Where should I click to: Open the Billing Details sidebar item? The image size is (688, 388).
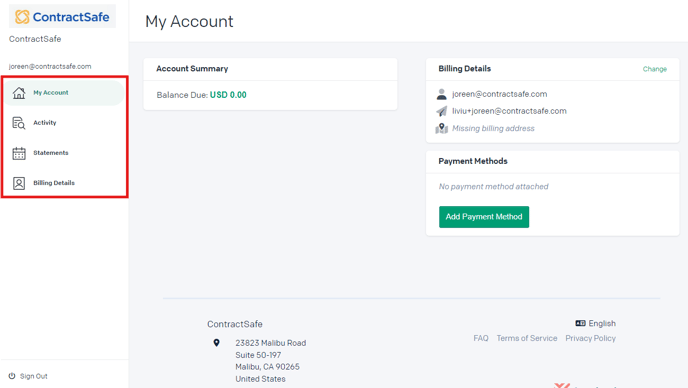(x=64, y=183)
